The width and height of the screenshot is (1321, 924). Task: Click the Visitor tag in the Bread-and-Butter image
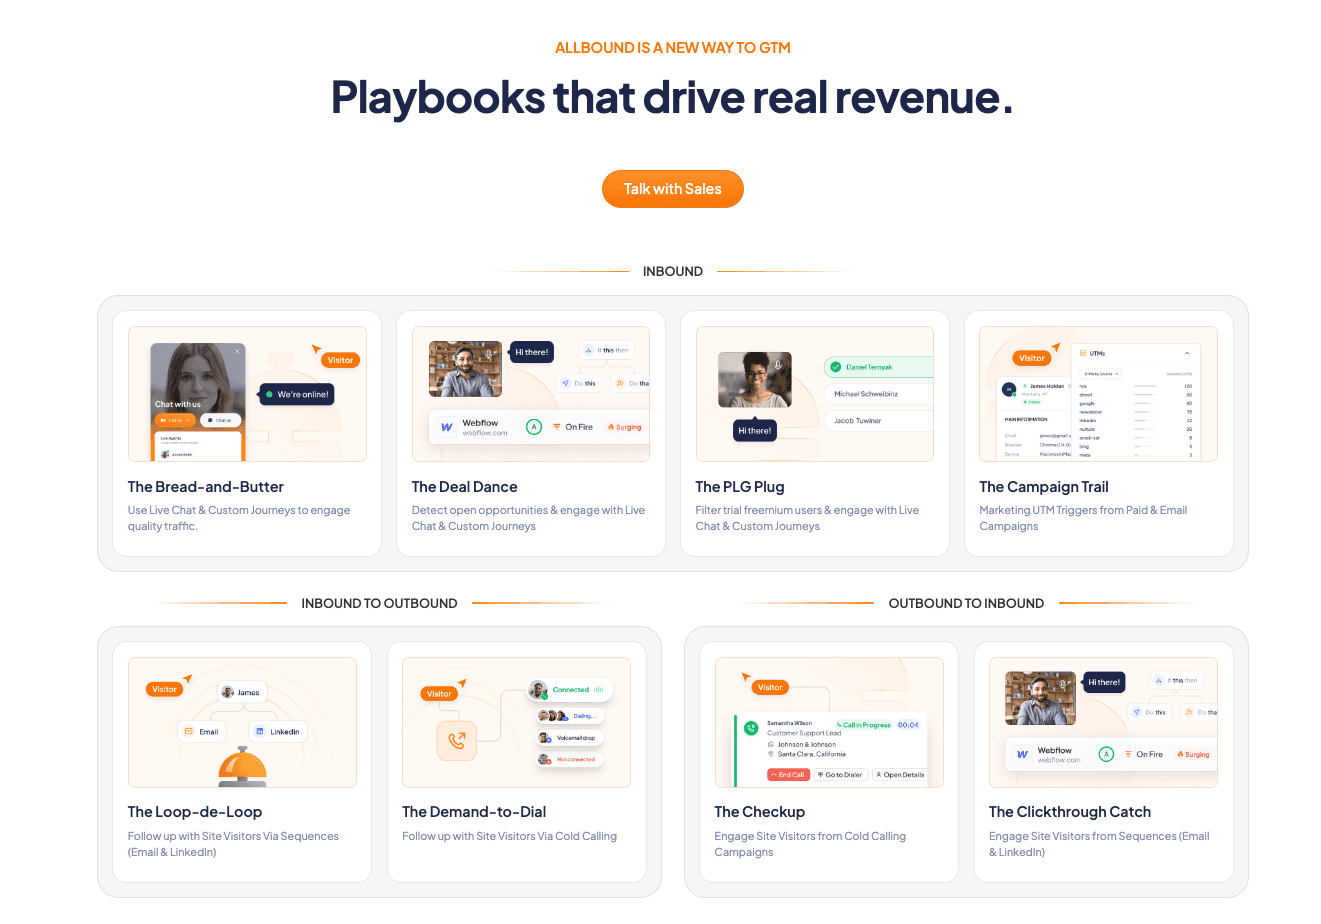[x=341, y=360]
